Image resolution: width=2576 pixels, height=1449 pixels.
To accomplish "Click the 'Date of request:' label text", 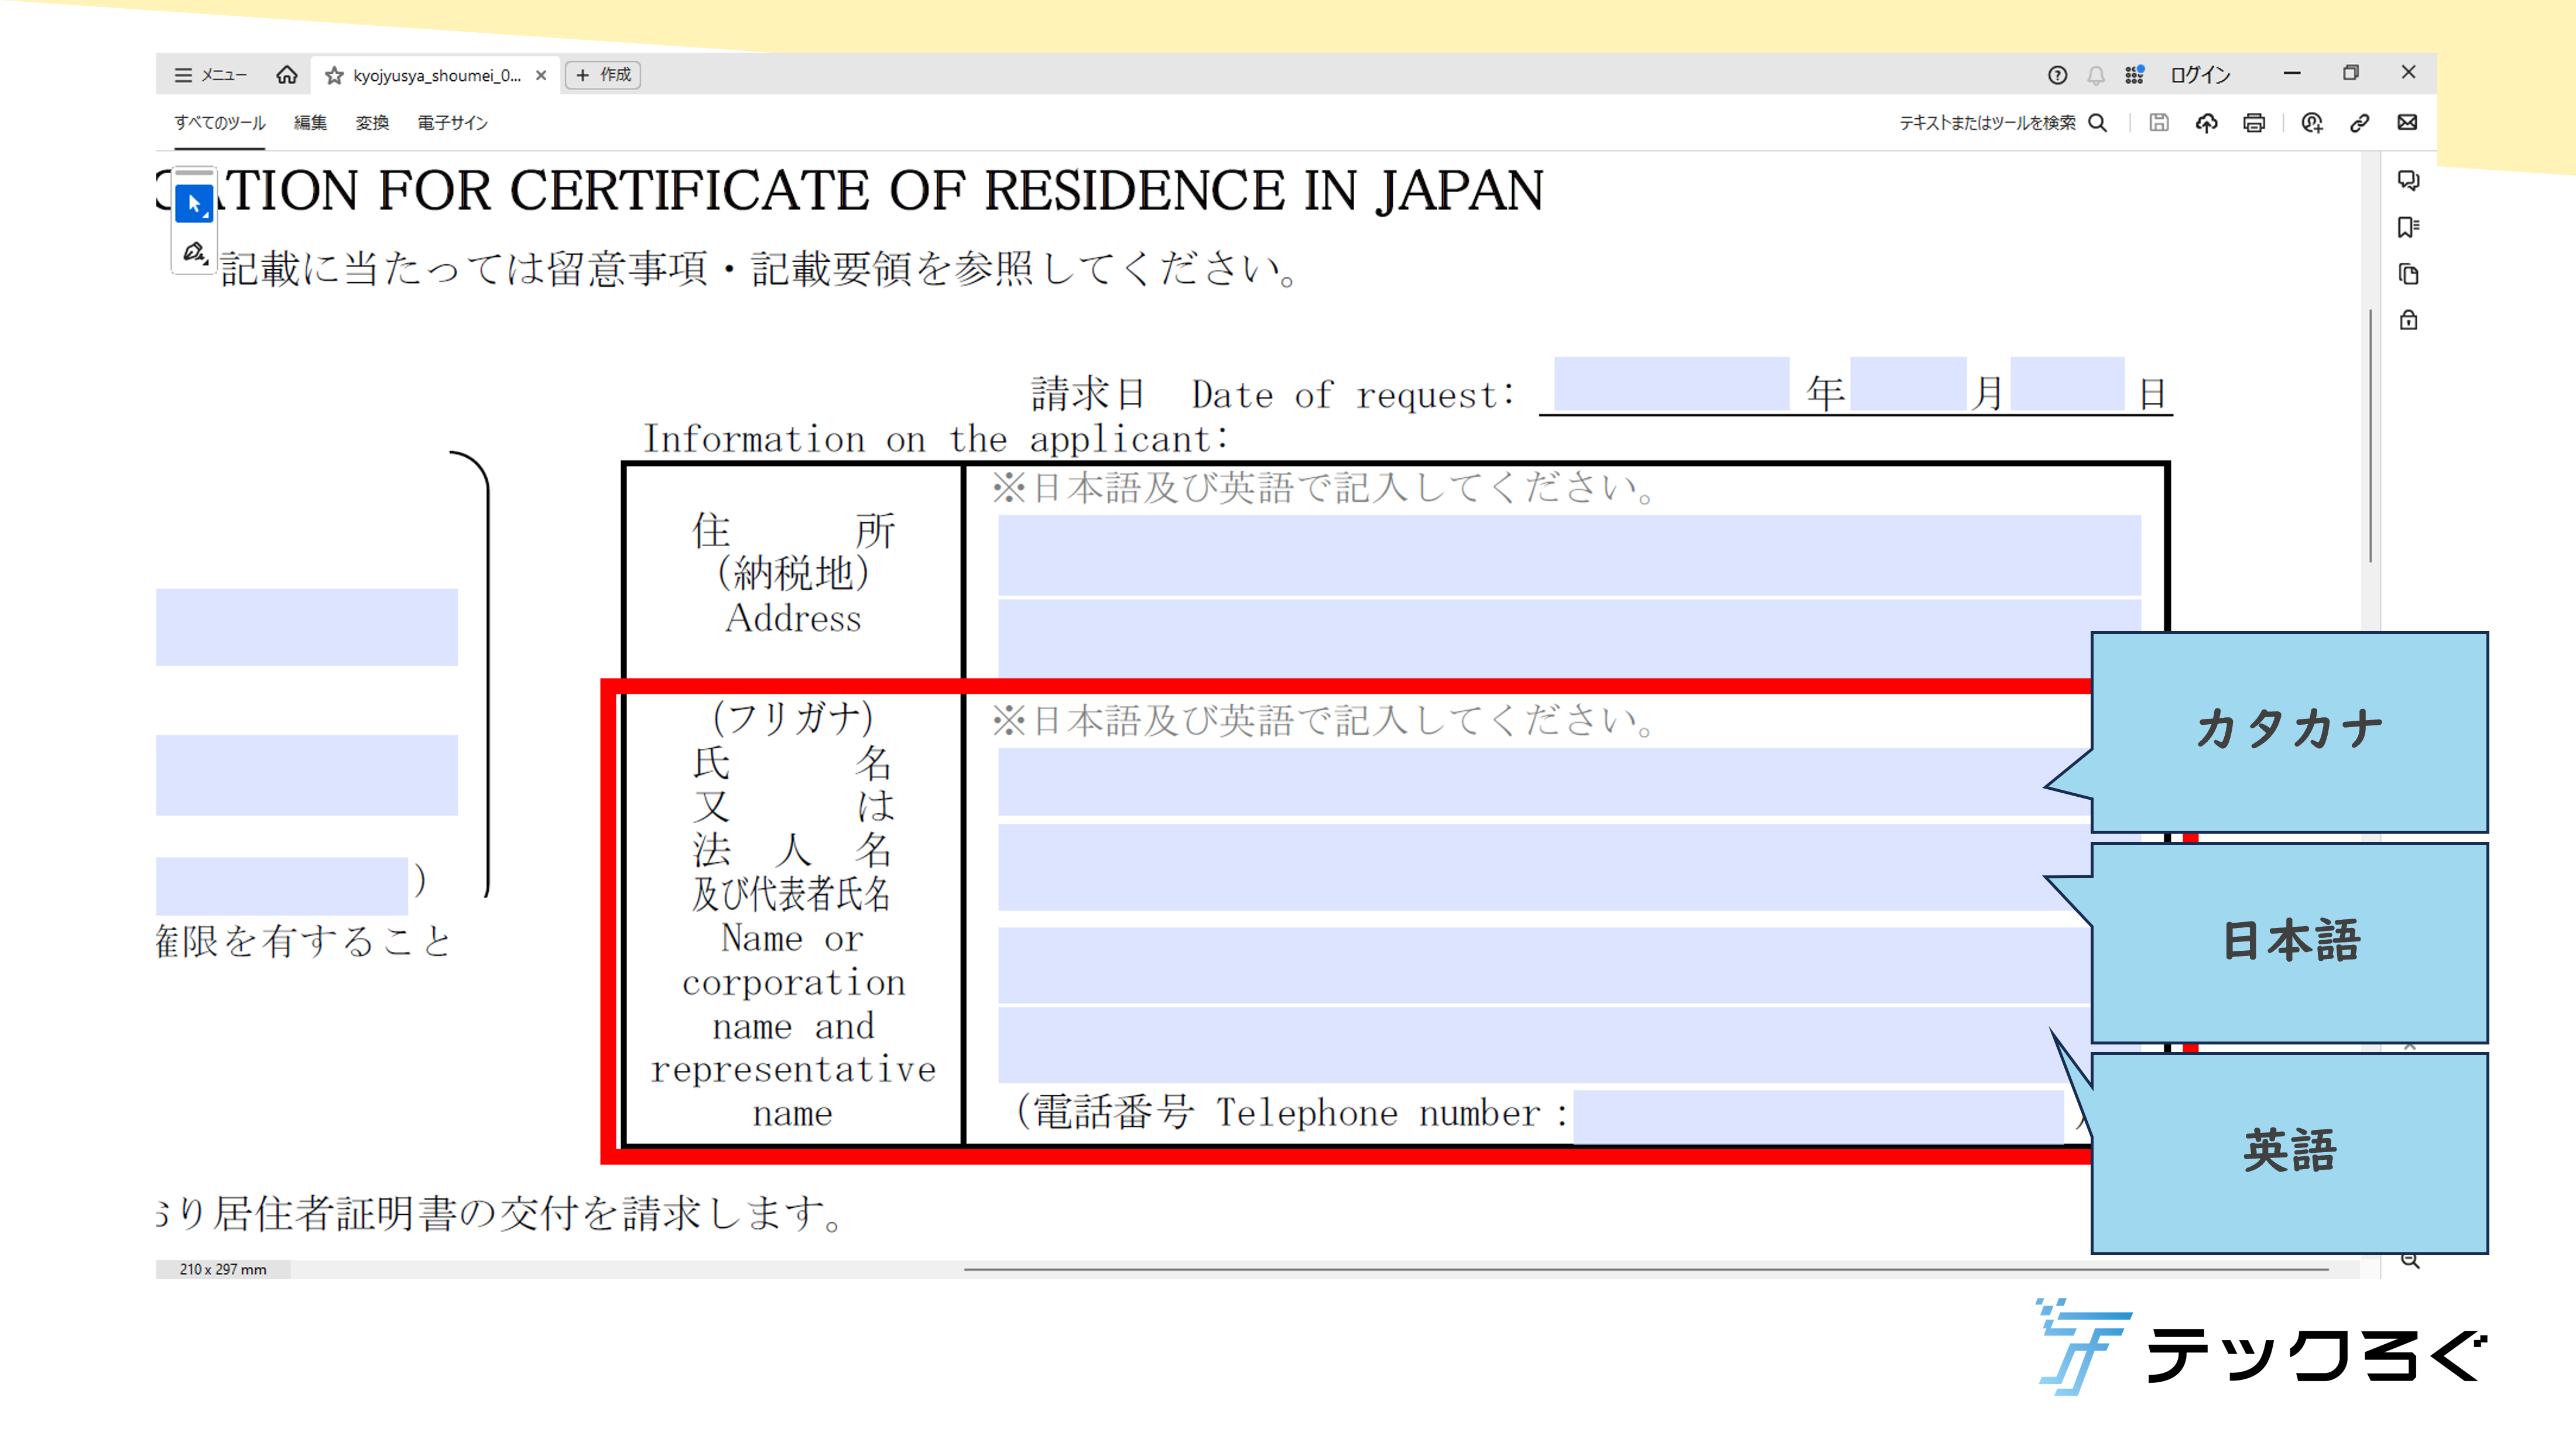I will click(1353, 395).
